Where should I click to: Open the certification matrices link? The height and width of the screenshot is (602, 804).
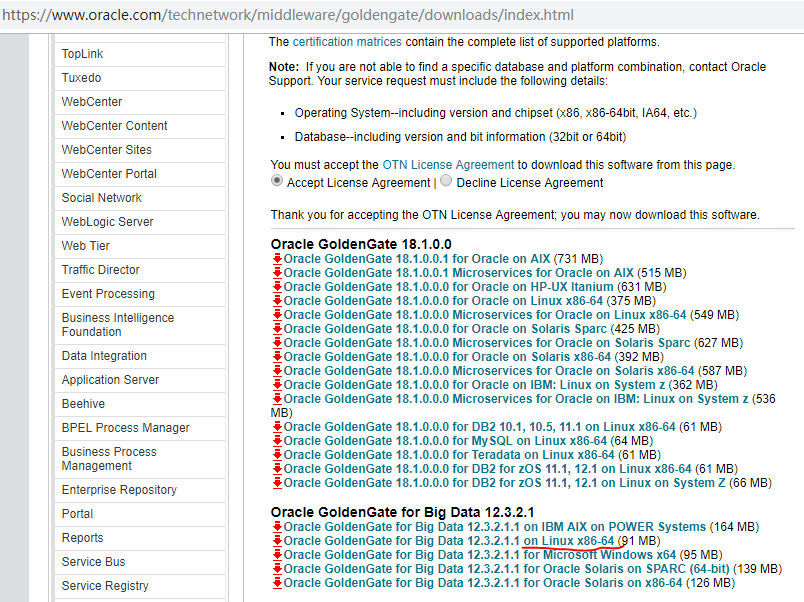pos(347,42)
